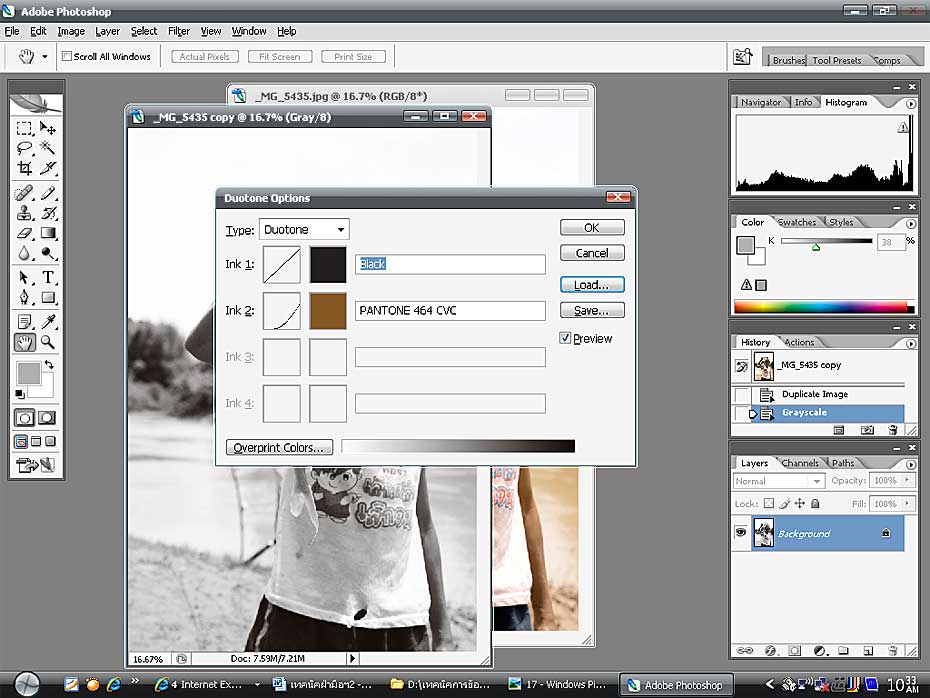Toggle Lock all padlock in Layers panel
The height and width of the screenshot is (698, 930).
(816, 503)
